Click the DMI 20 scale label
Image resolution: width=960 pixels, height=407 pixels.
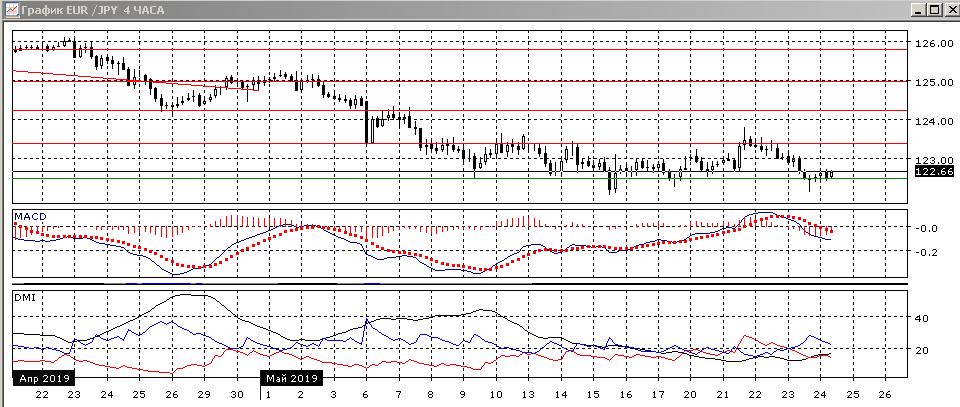tap(923, 350)
